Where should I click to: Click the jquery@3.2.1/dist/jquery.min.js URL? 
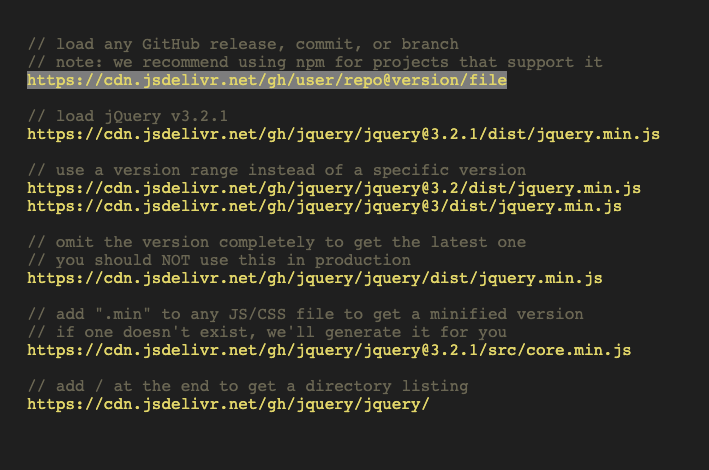click(343, 134)
